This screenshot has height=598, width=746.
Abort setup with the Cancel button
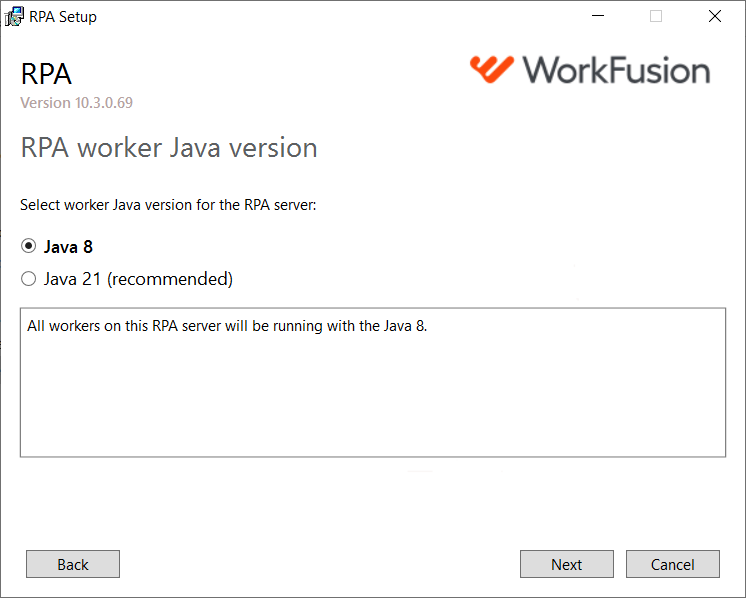point(673,564)
